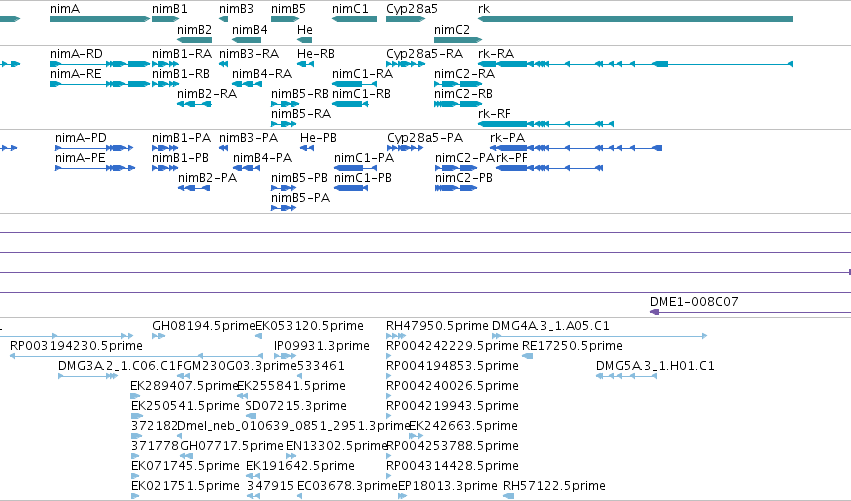This screenshot has width=851, height=501.
Task: Select the Cyp28a5 gene arrow
Action: [x=405, y=19]
